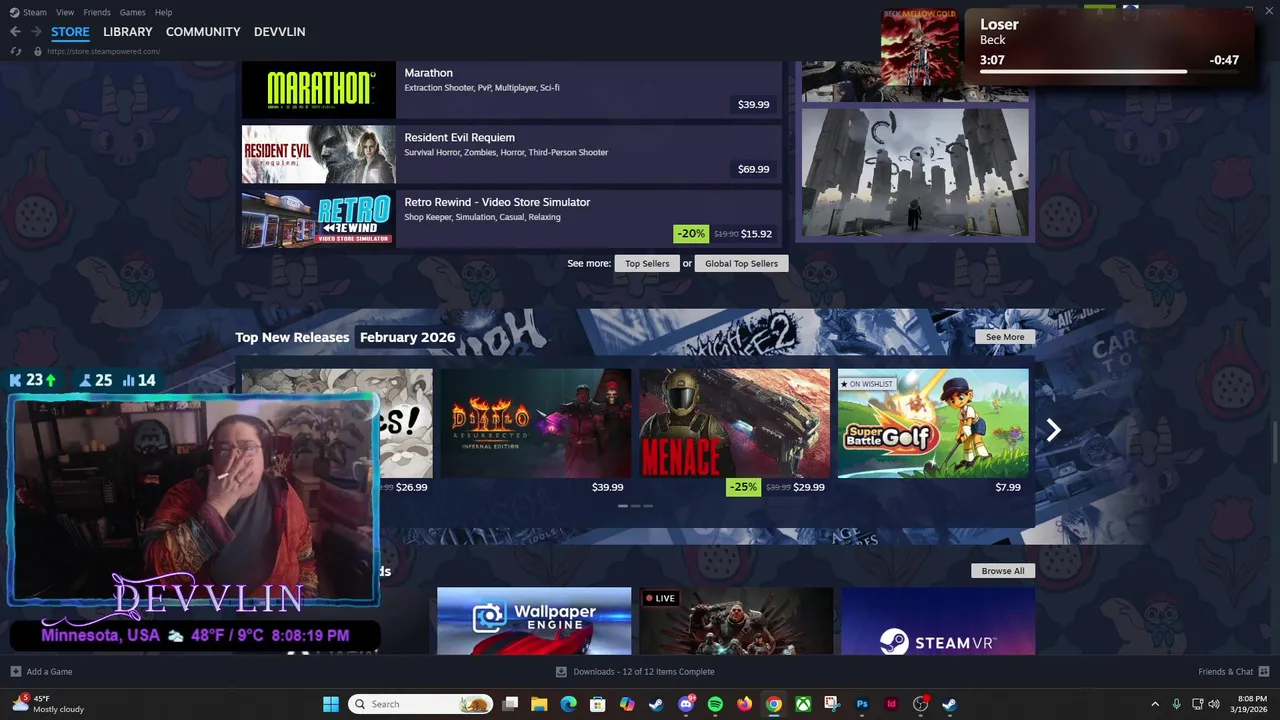The height and width of the screenshot is (720, 1280).
Task: Open the Games menu
Action: click(132, 12)
